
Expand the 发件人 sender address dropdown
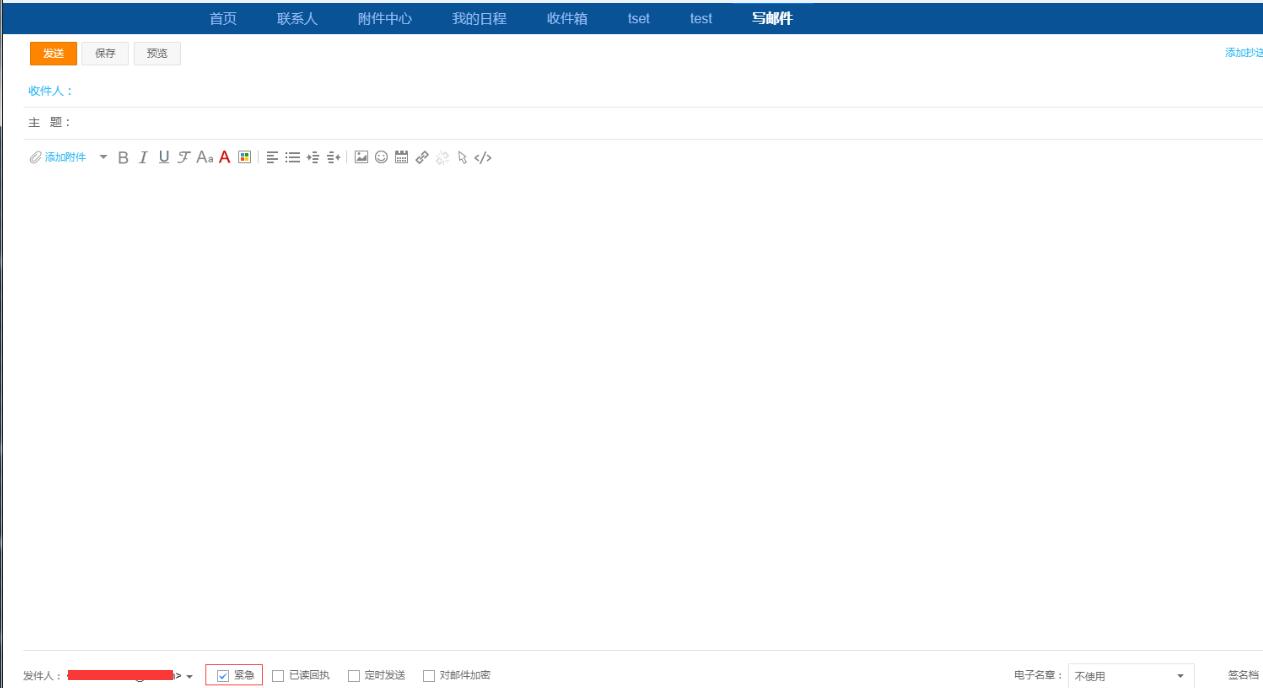(x=189, y=677)
